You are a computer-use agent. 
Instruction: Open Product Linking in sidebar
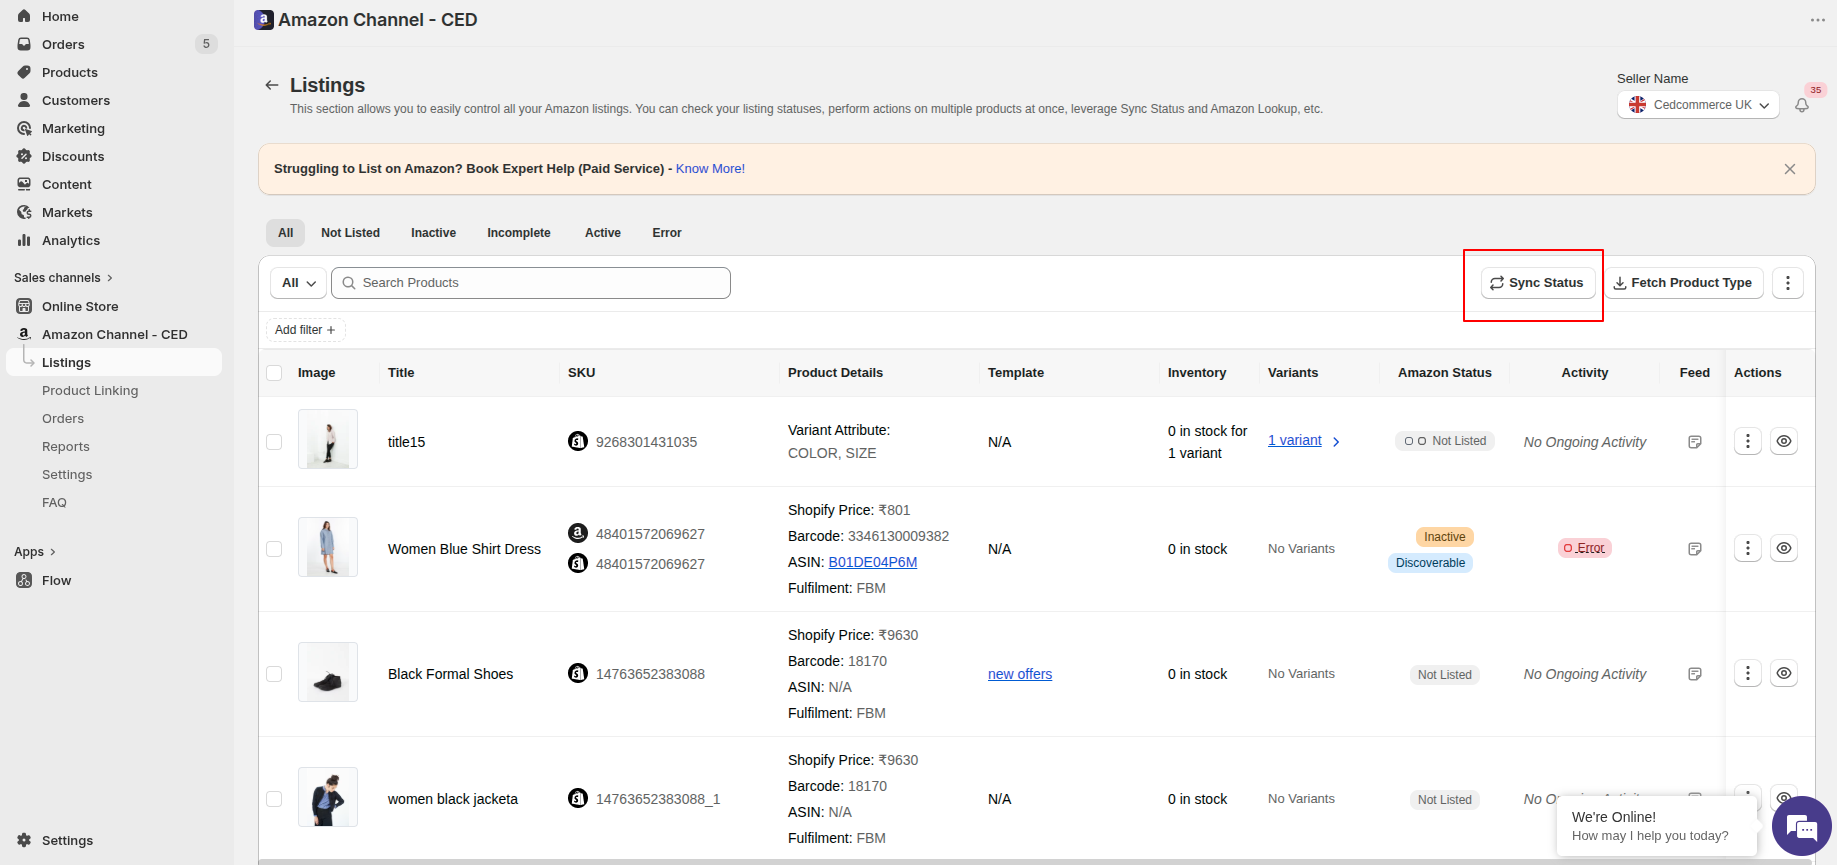pos(90,390)
